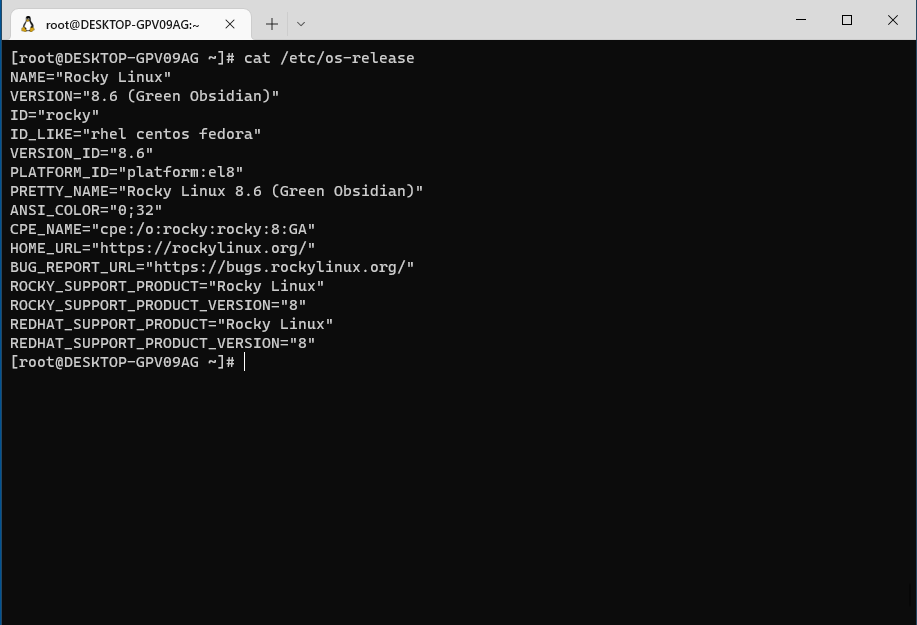The width and height of the screenshot is (917, 625).
Task: Close the root@DESKTOP-GPV09AG tab with its X
Action: [230, 23]
